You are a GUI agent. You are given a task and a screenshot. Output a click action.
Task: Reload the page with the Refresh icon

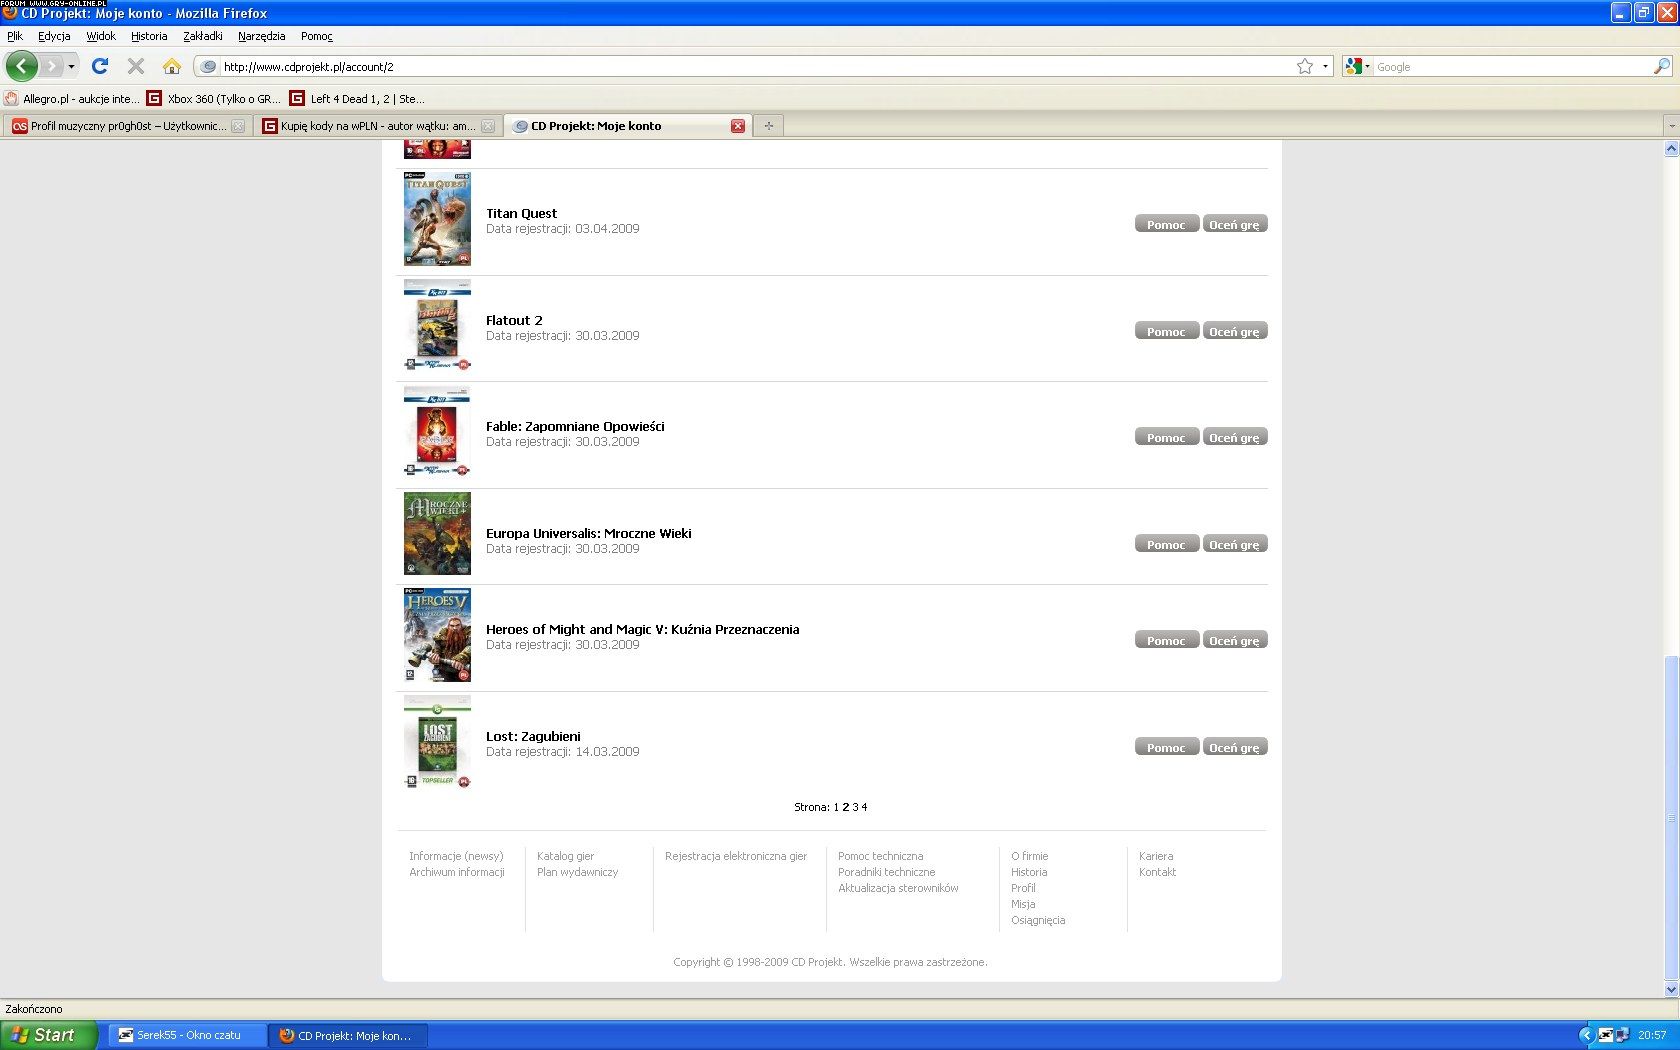pos(100,66)
